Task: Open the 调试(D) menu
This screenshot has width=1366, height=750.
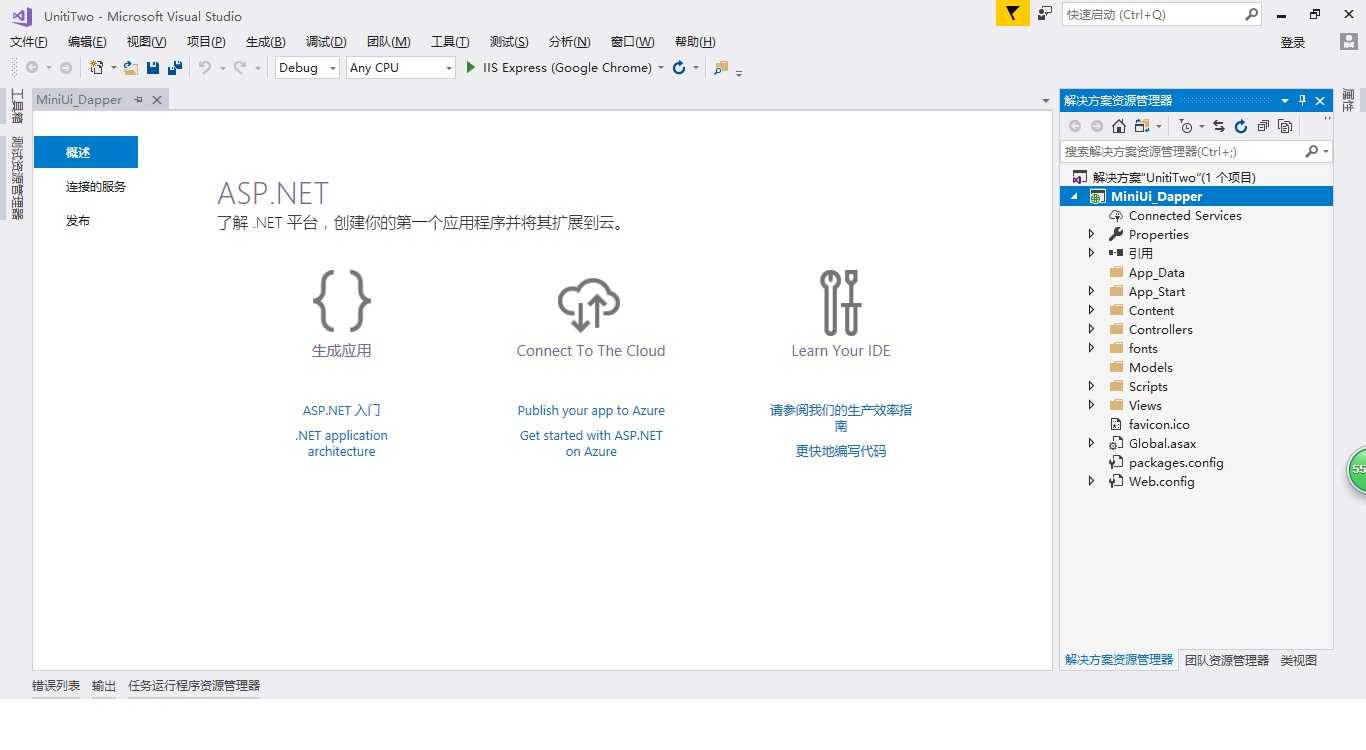Action: tap(326, 42)
